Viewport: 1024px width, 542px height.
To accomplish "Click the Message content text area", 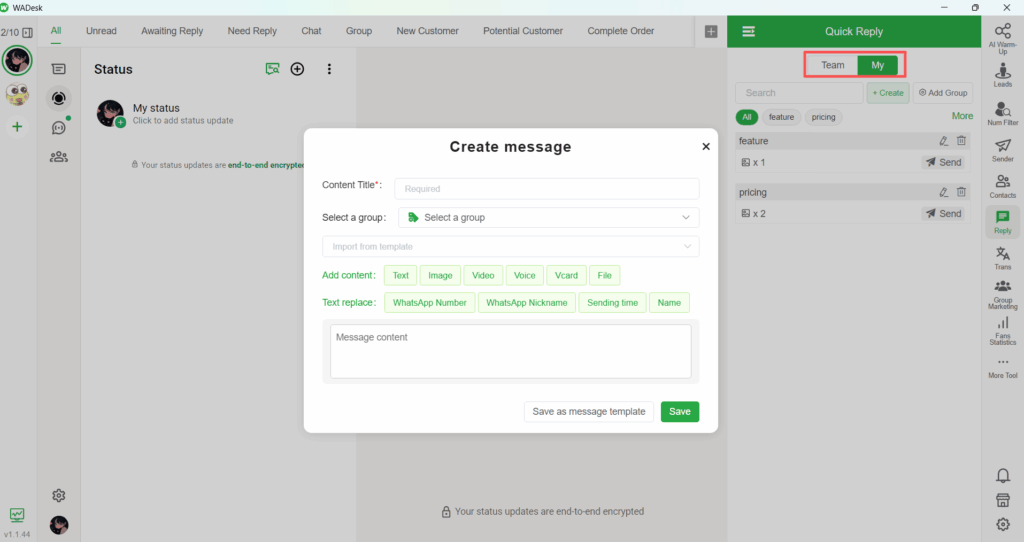I will (x=511, y=351).
